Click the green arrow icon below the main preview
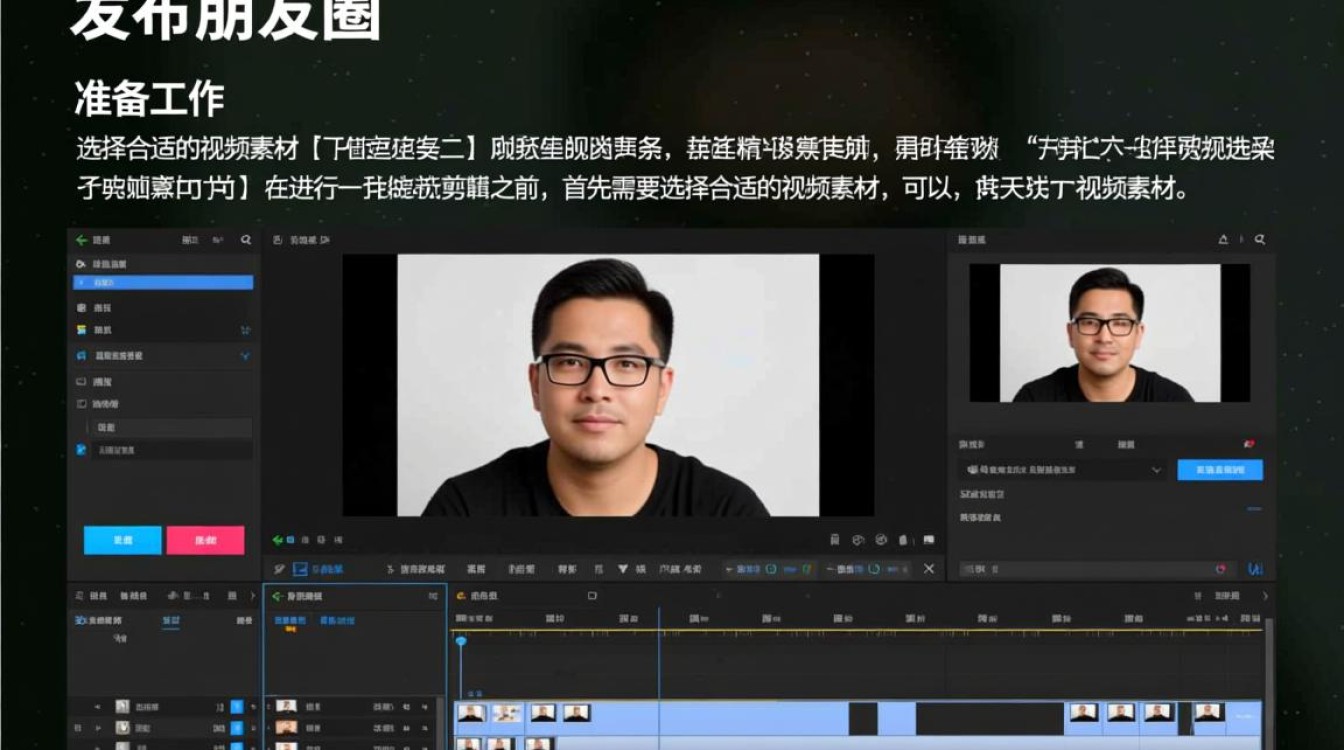 pos(277,540)
